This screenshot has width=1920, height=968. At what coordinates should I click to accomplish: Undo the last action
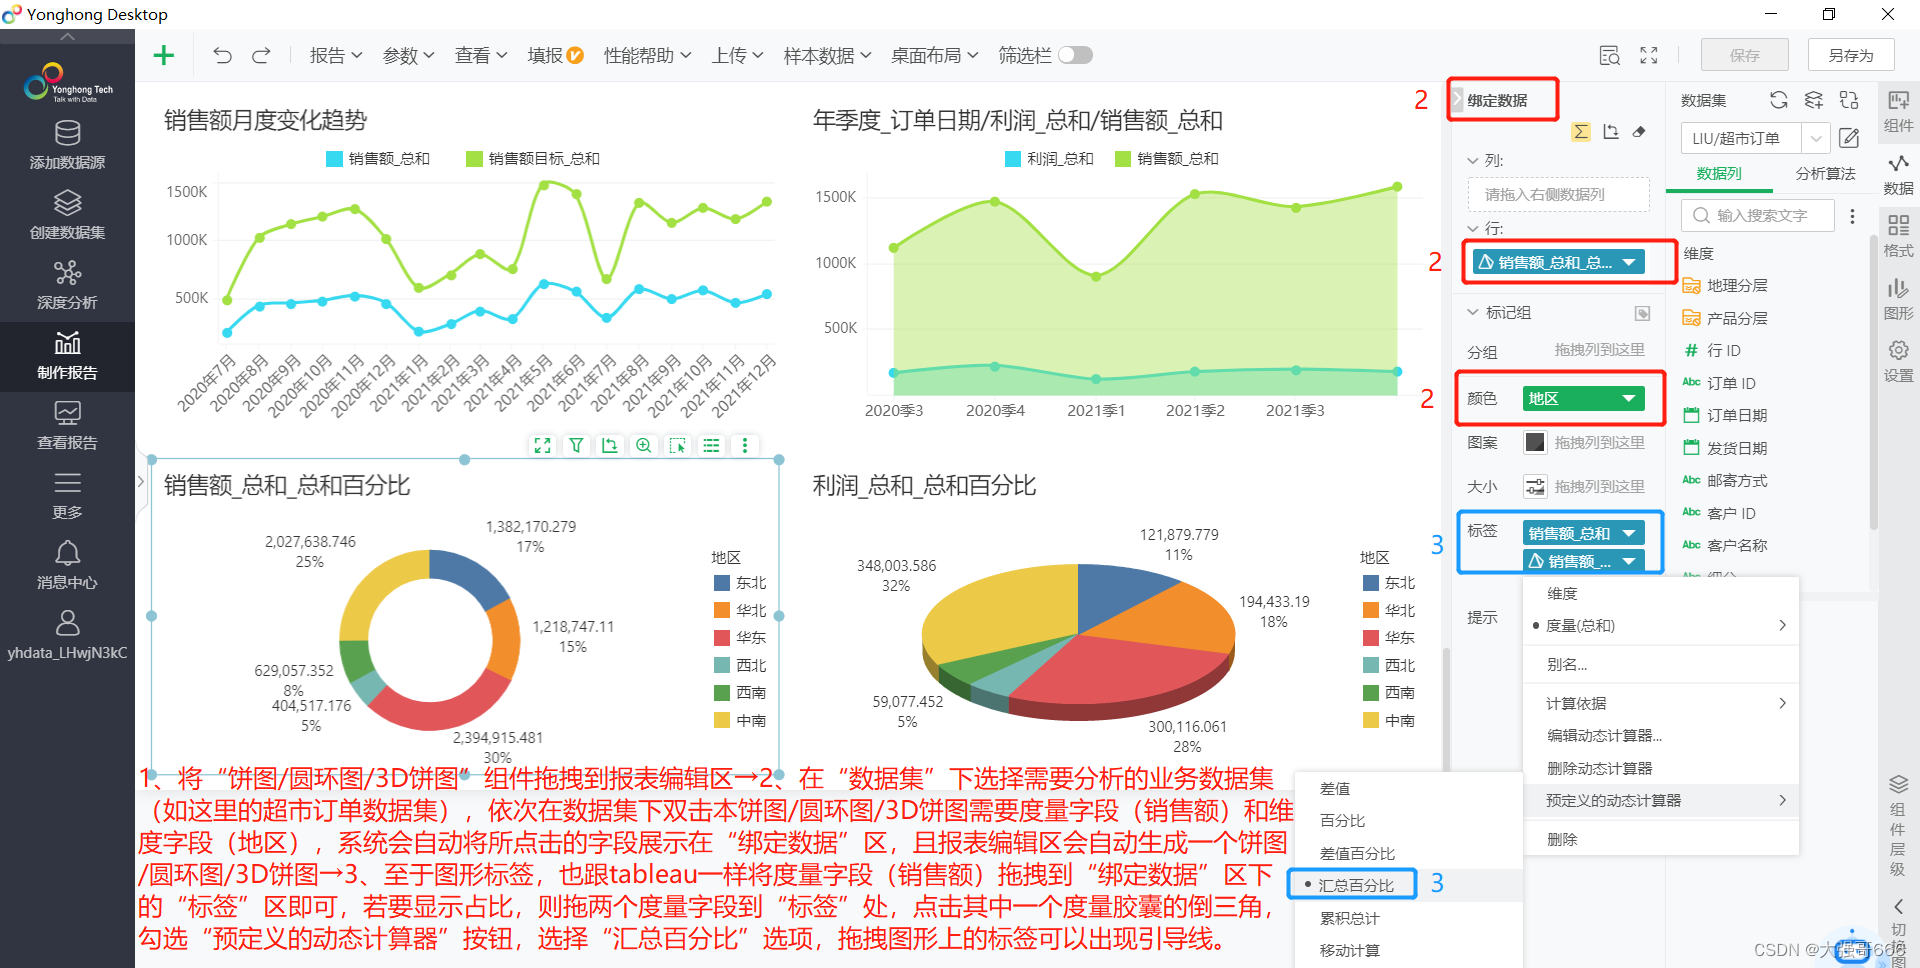[222, 55]
